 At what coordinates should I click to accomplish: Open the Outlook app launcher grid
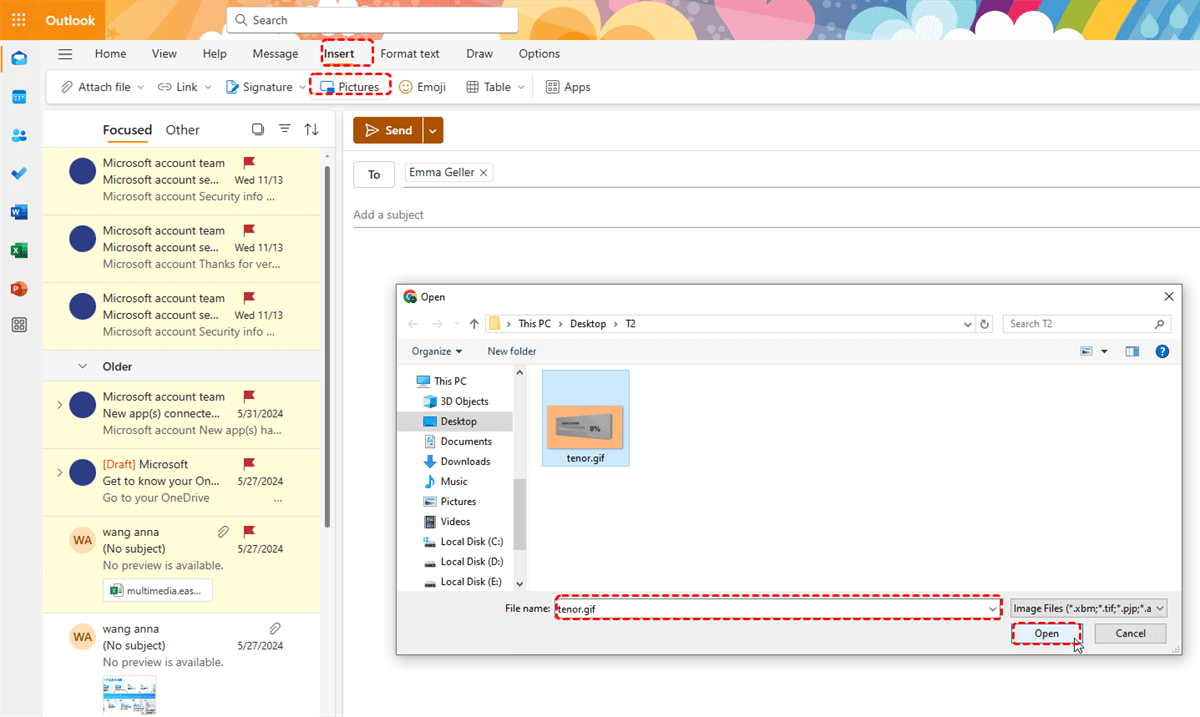coord(19,20)
